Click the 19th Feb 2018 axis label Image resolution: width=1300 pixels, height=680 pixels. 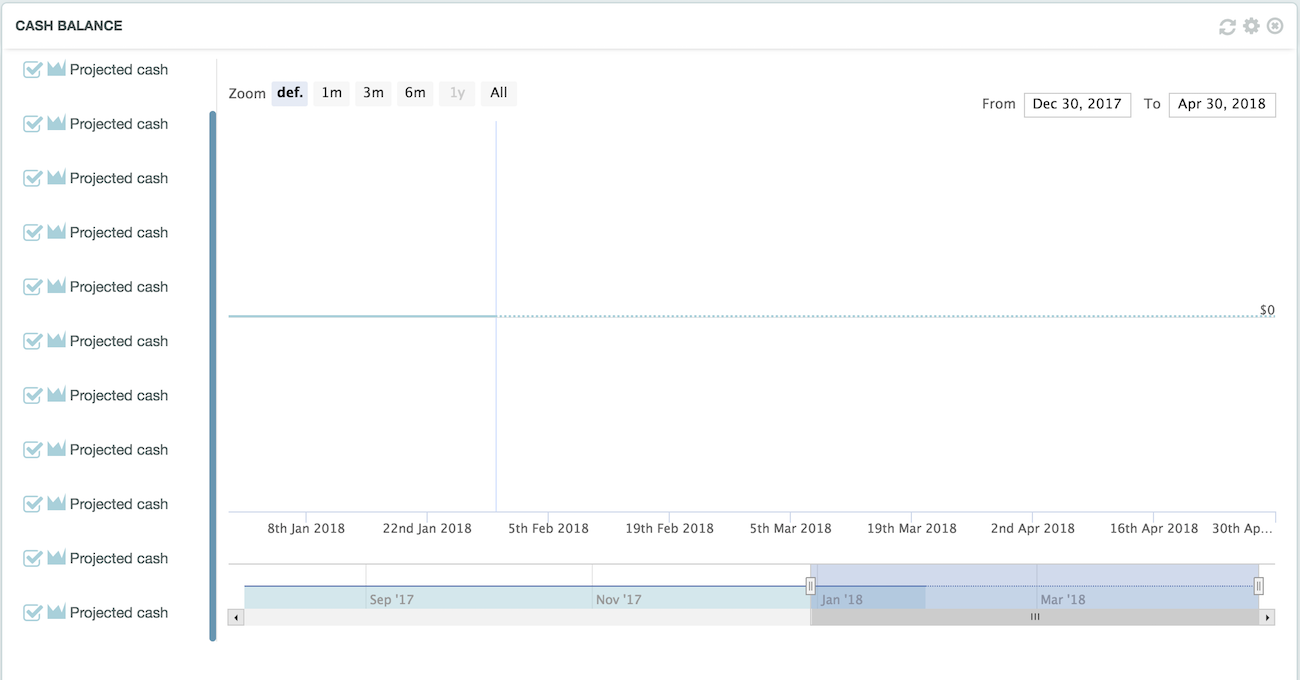click(669, 528)
